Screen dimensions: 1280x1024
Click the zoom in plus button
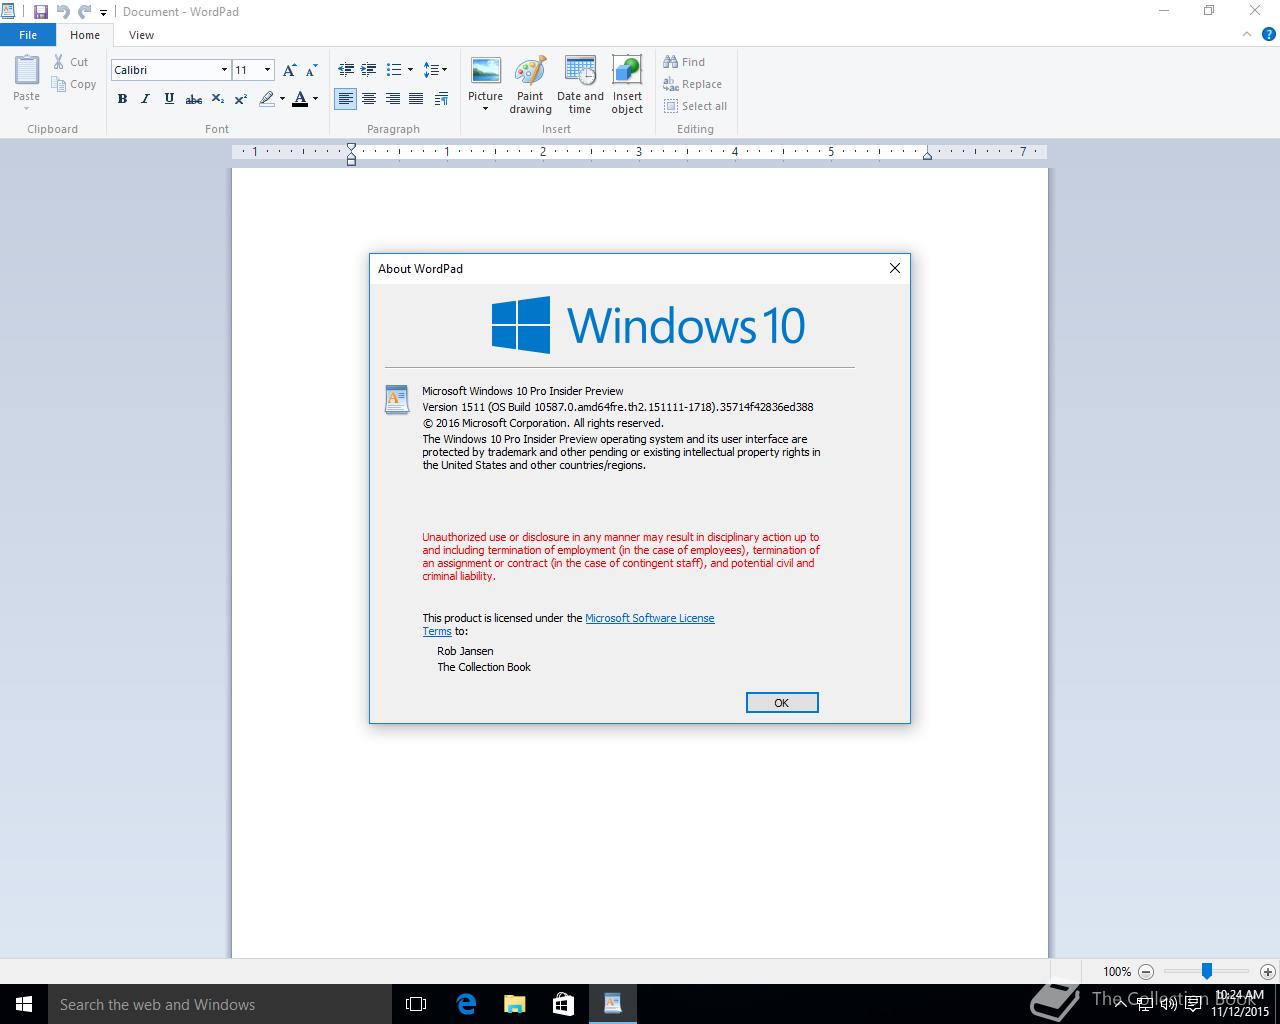[1268, 971]
